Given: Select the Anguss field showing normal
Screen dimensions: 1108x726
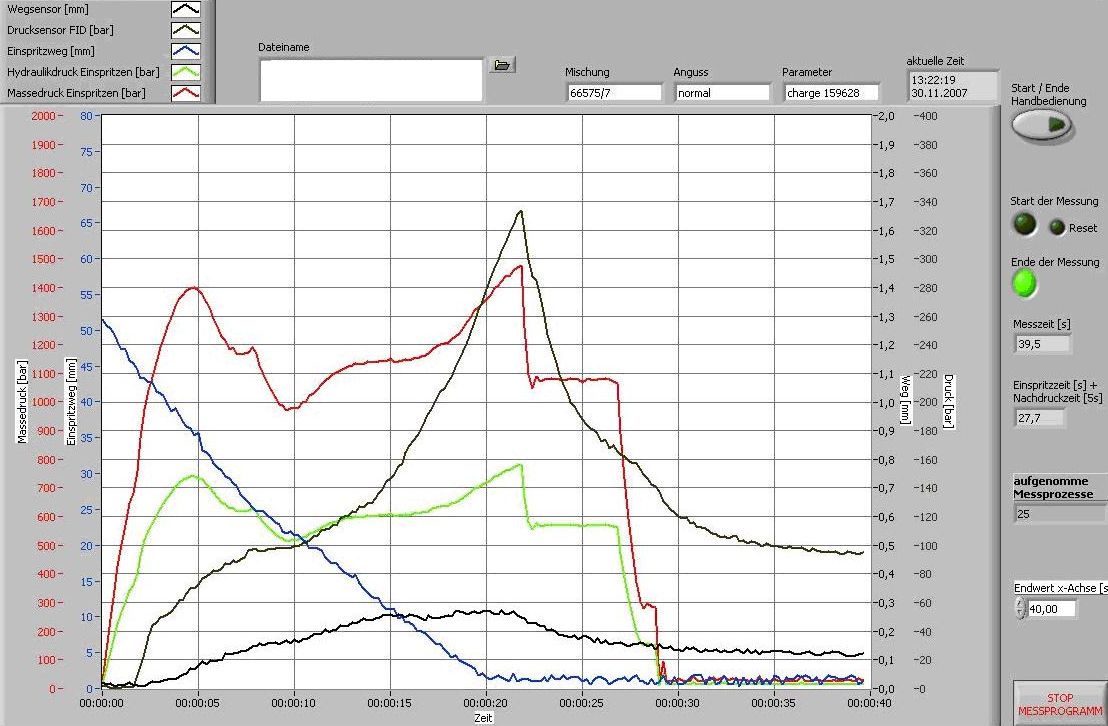Looking at the screenshot, I should [722, 93].
